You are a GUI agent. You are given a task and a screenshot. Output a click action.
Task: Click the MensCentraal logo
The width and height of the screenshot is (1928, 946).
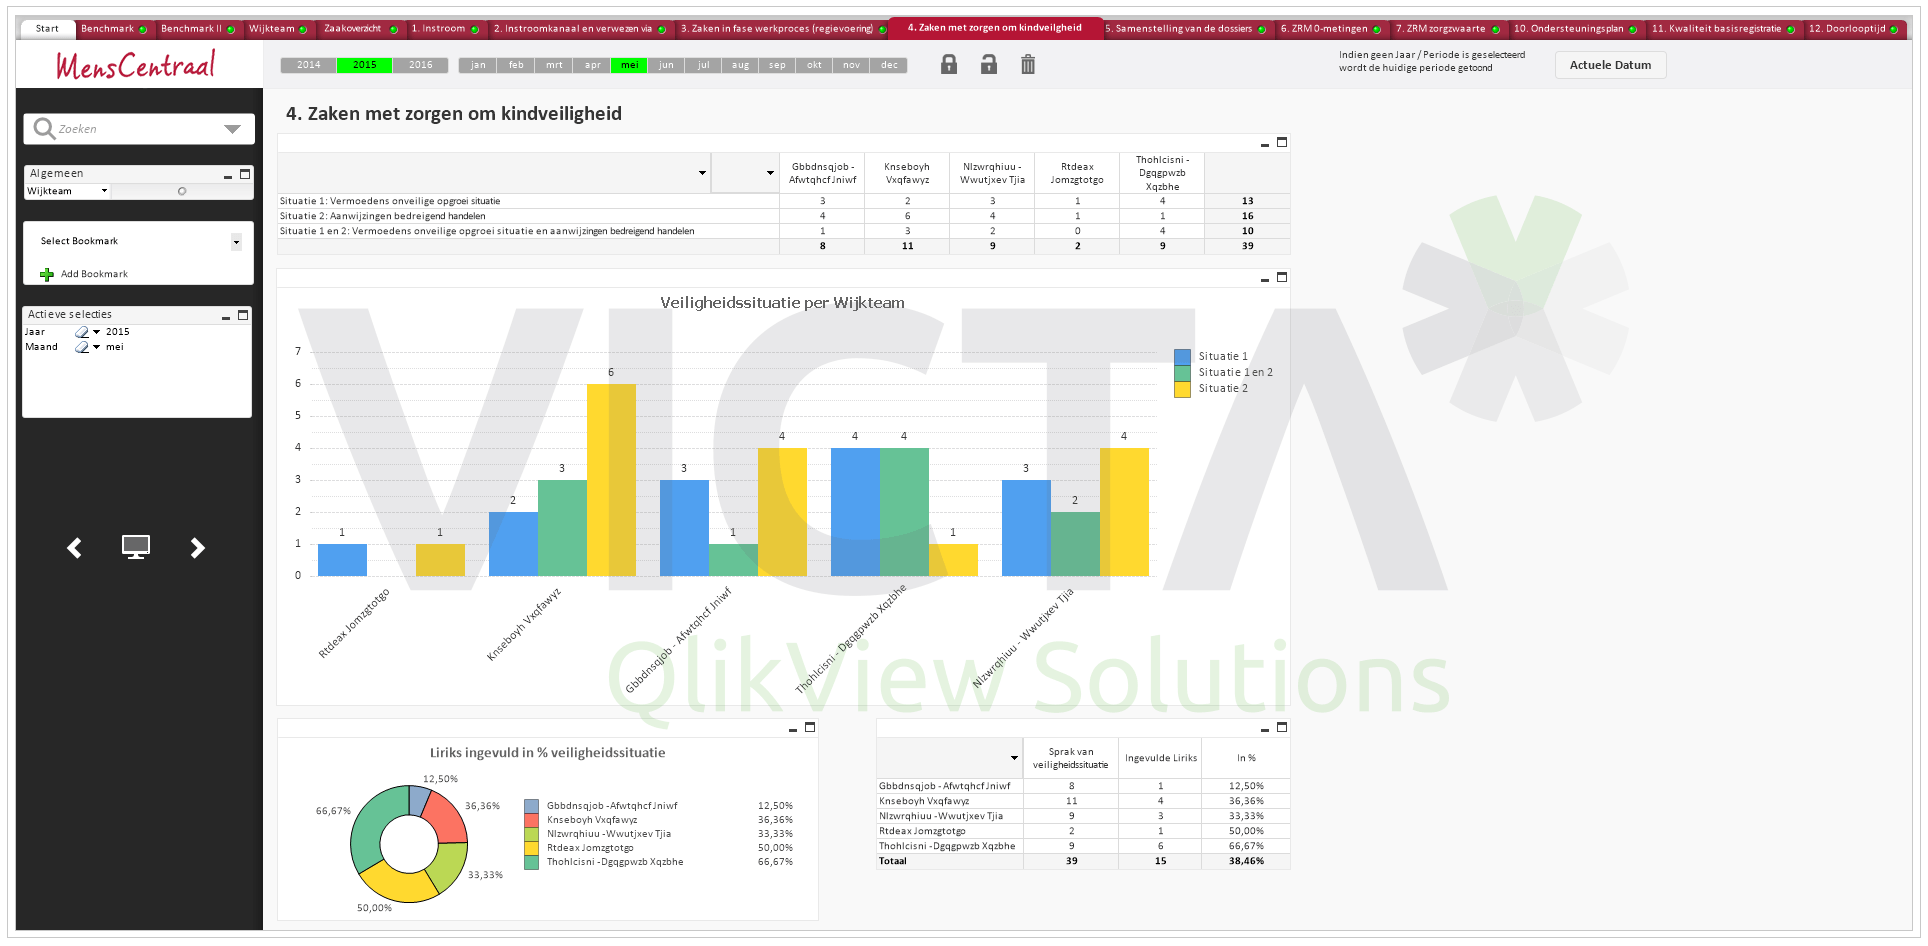click(x=136, y=65)
